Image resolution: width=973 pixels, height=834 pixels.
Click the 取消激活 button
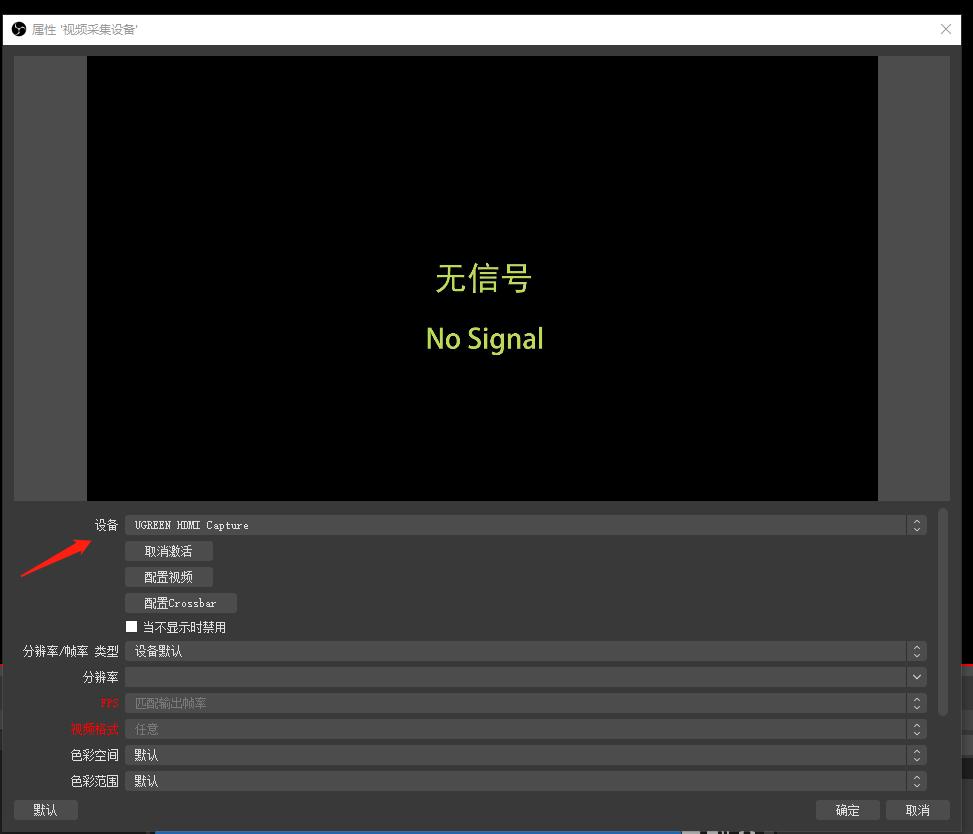(167, 550)
